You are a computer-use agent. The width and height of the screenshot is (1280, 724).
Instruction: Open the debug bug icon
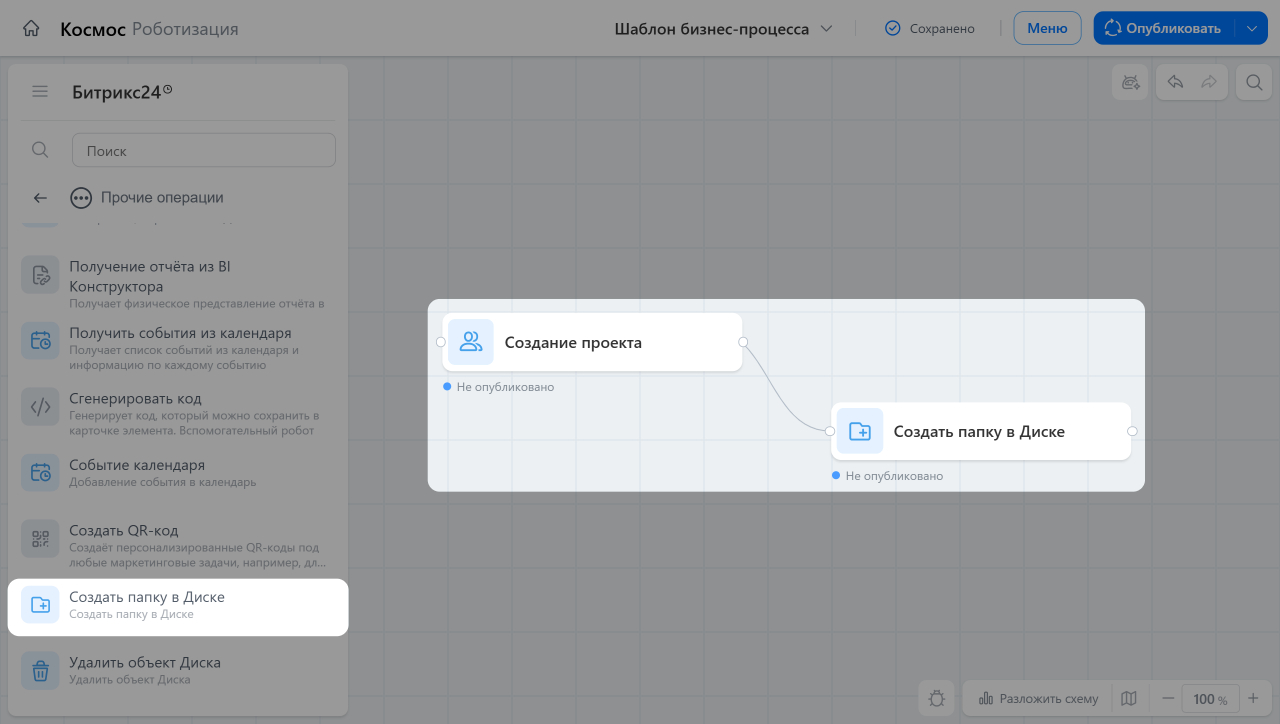(x=937, y=698)
